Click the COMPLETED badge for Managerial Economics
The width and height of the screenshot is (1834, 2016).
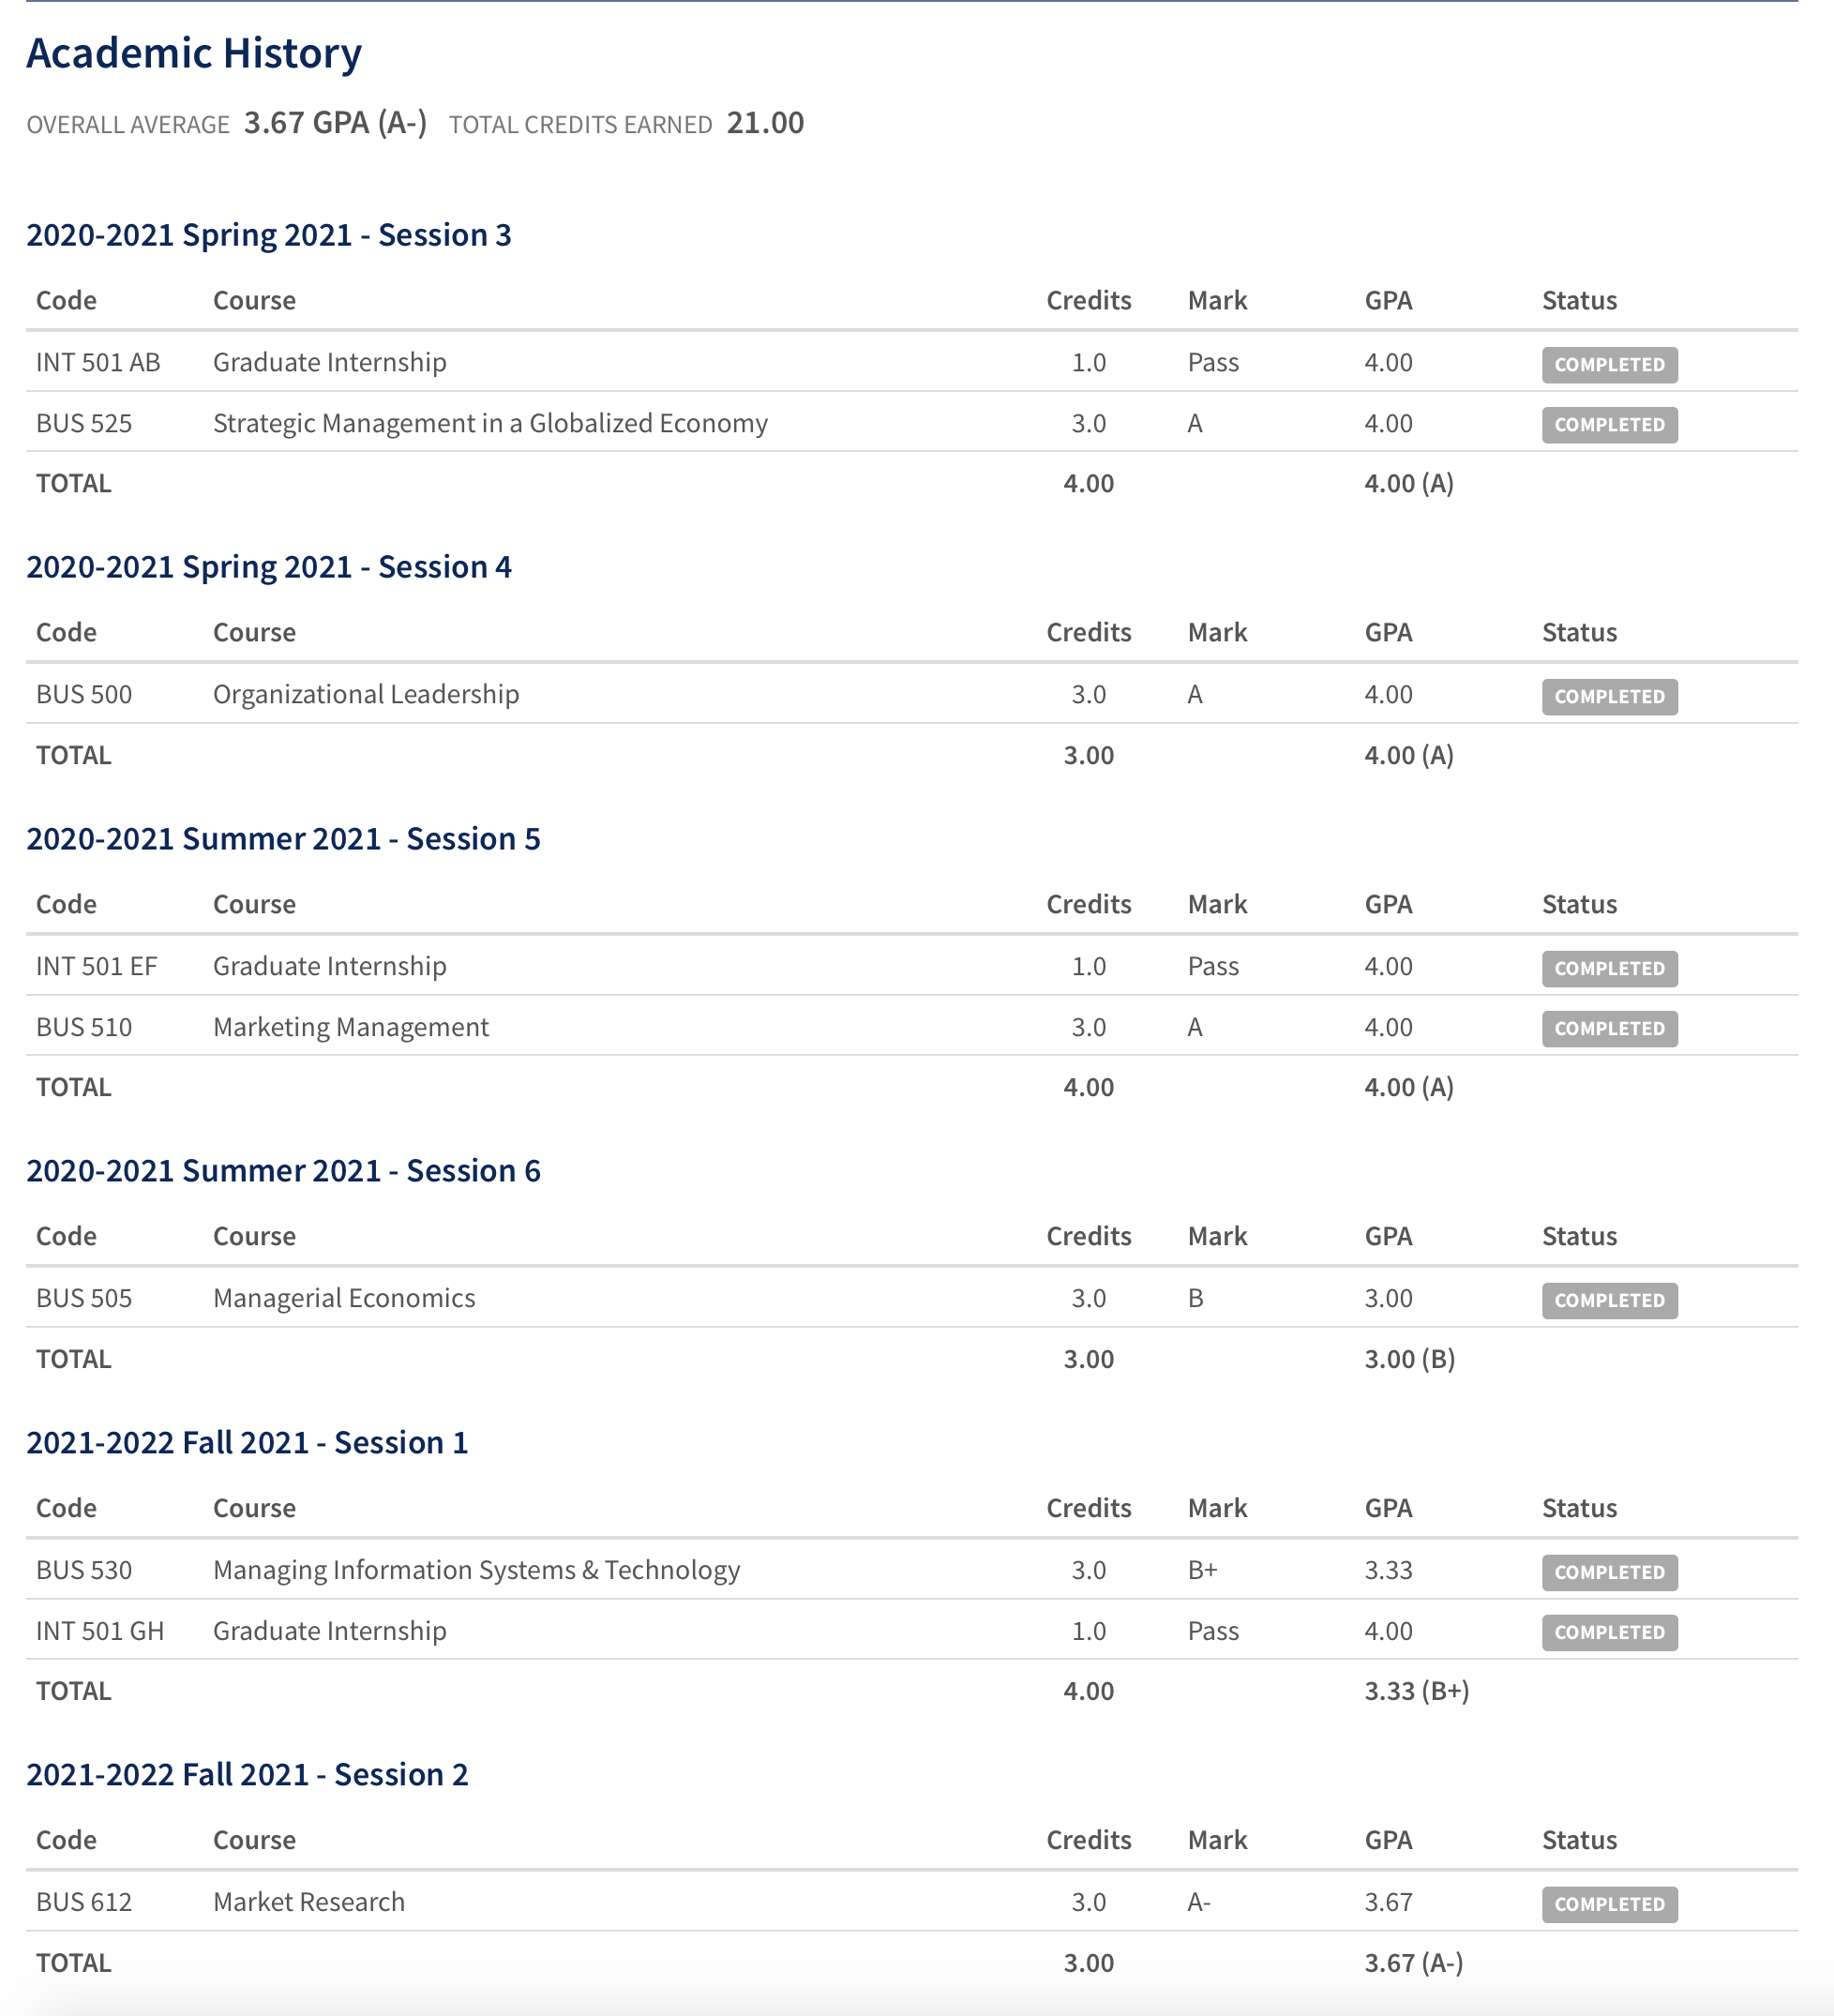tap(1609, 1300)
